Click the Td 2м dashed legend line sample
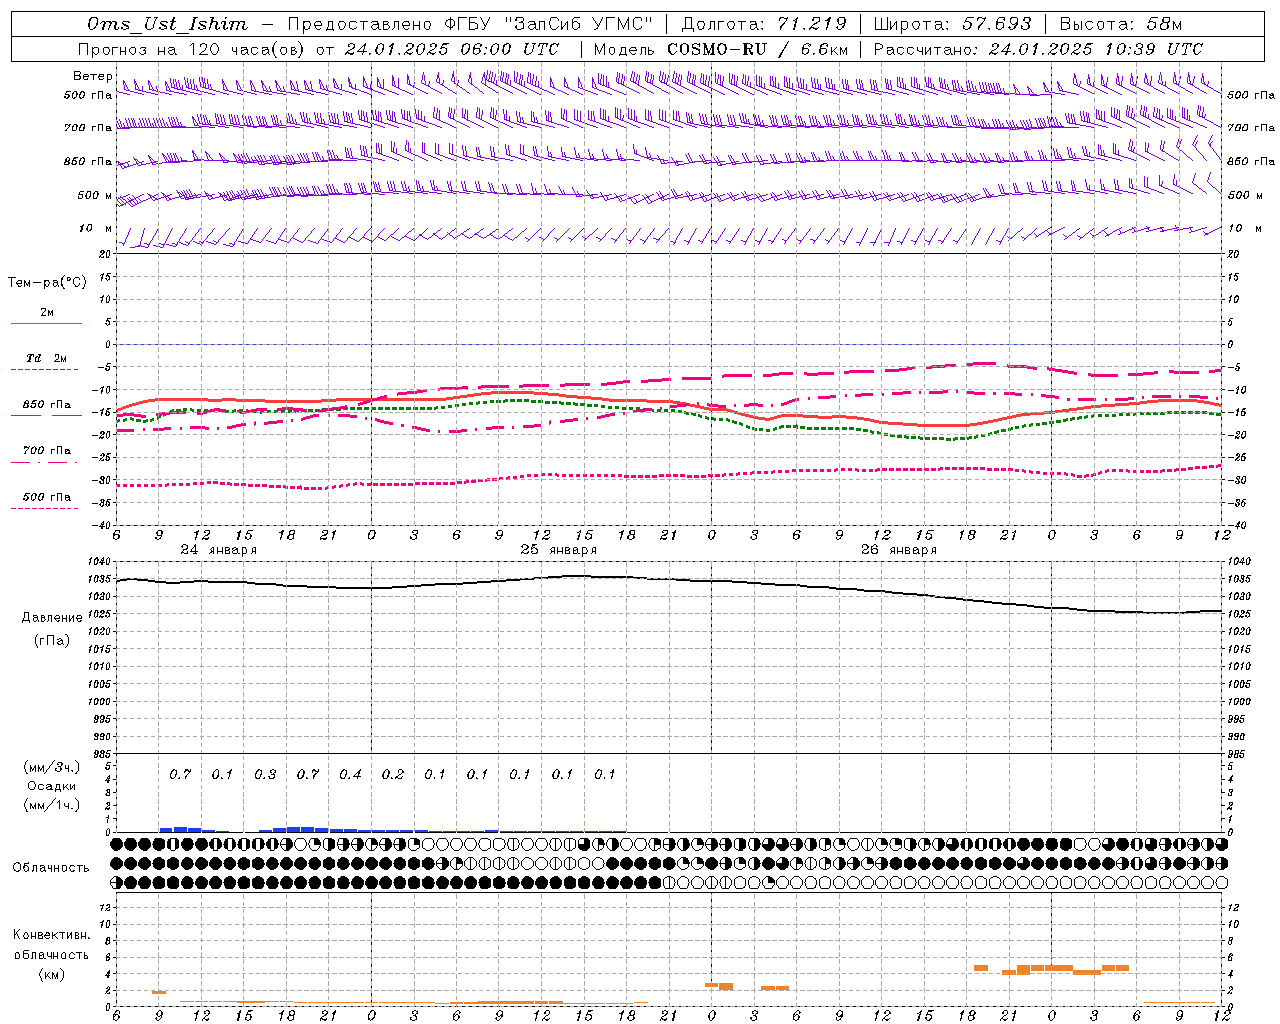Viewport: 1280px width, 1024px height. [46, 370]
